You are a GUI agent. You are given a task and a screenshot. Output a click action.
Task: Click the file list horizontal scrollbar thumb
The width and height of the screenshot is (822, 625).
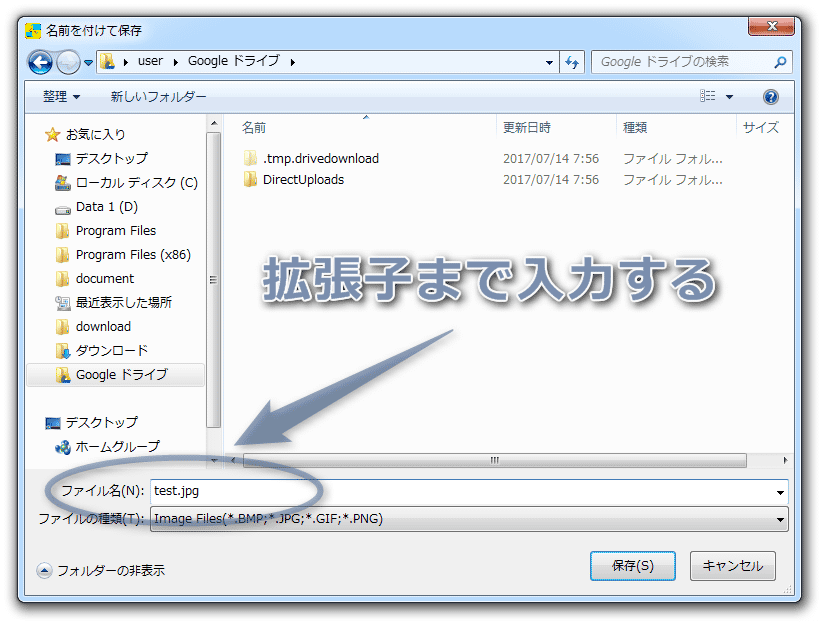(x=494, y=460)
